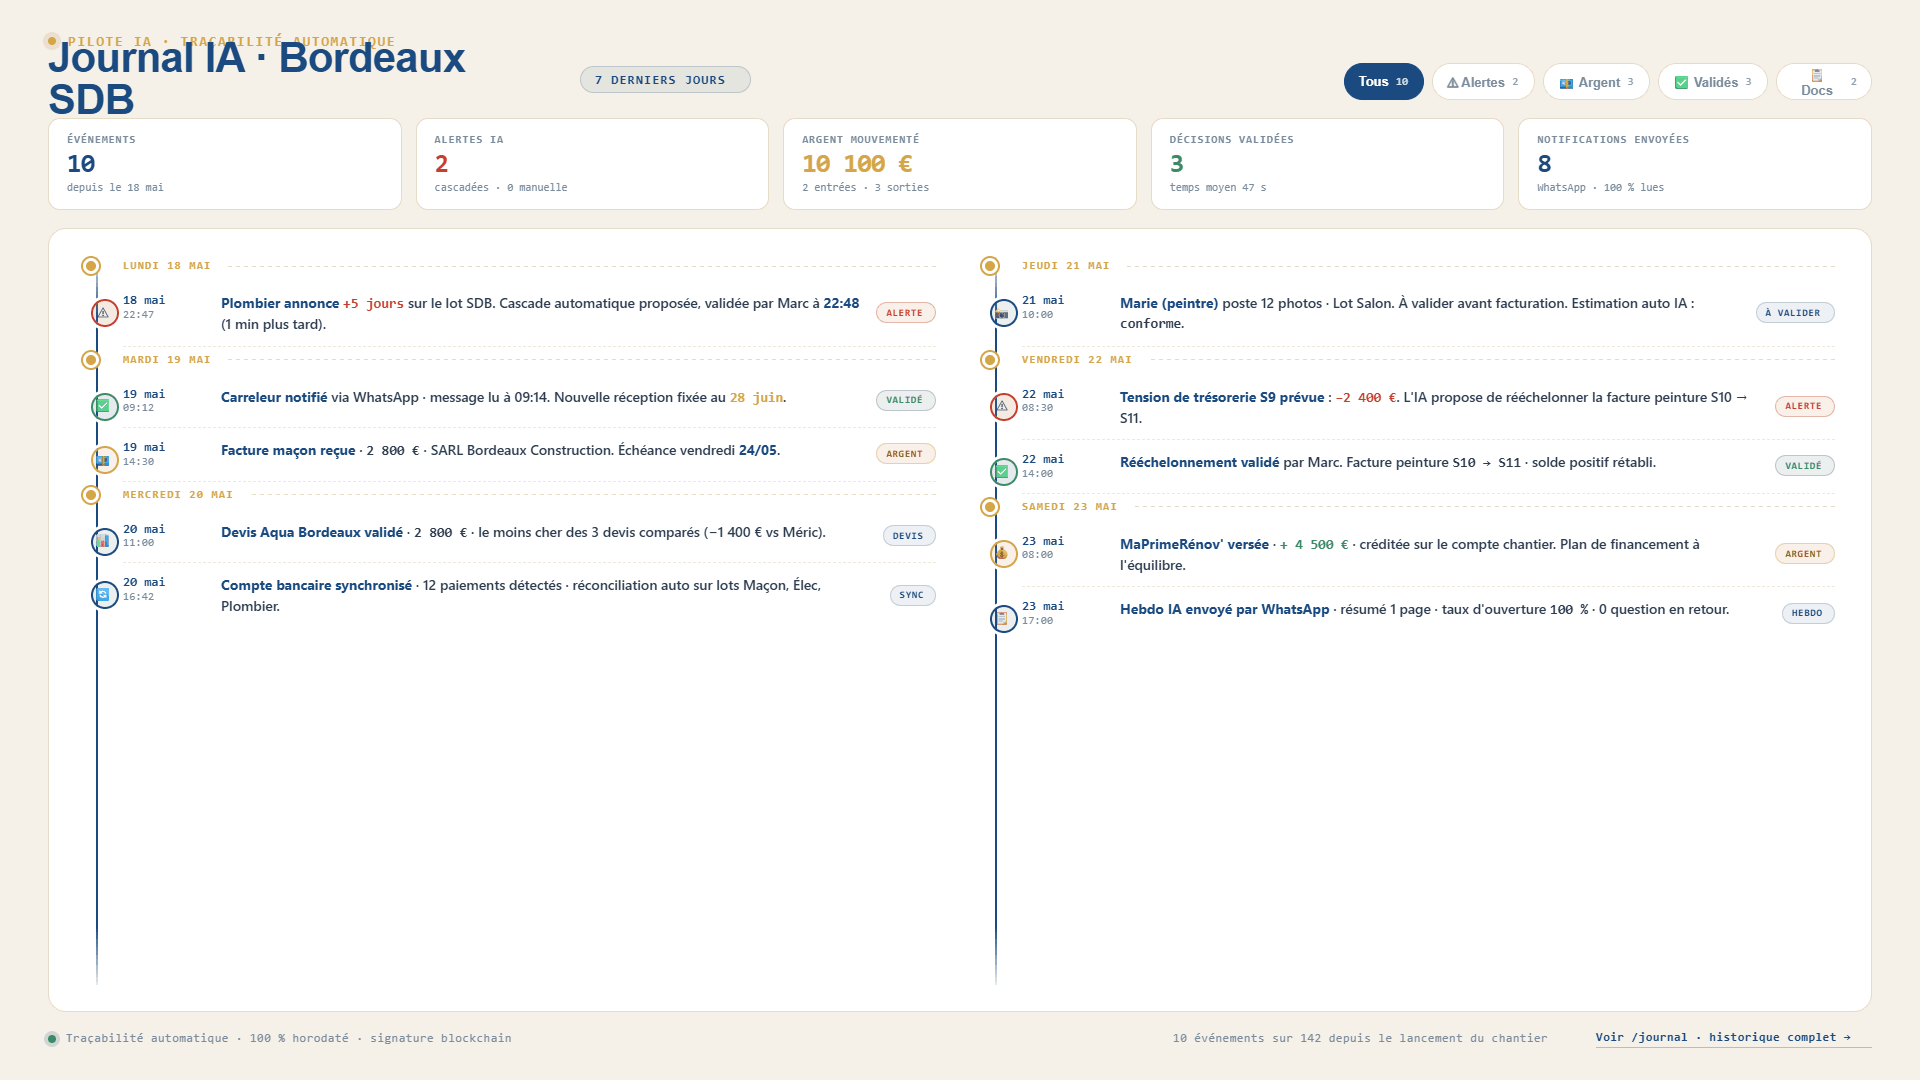The width and height of the screenshot is (1920, 1080).
Task: Open the Argent mouvementé stat card
Action: (x=960, y=164)
